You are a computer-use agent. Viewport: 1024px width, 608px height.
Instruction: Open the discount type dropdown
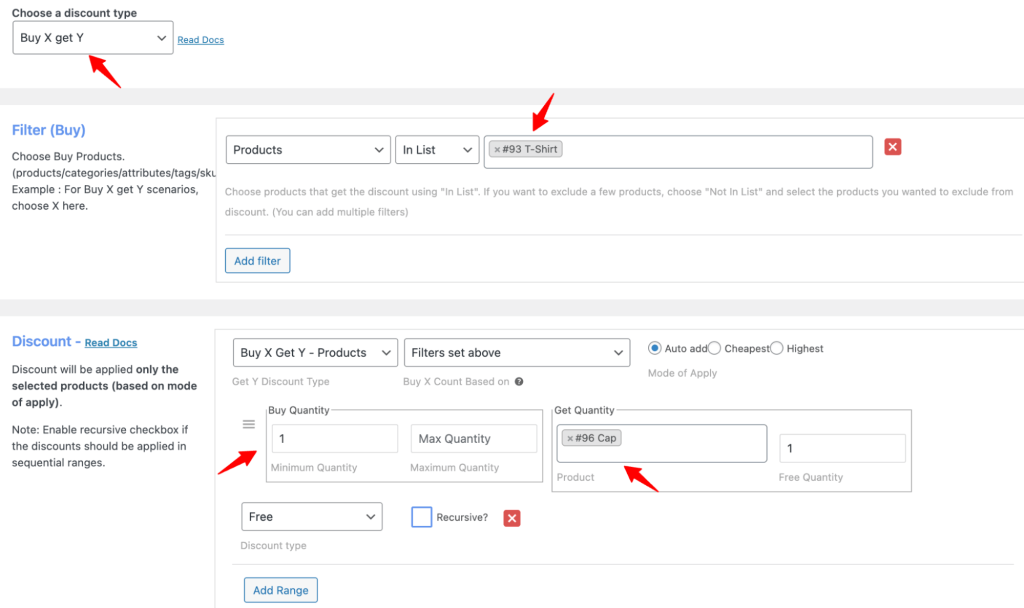click(x=92, y=37)
